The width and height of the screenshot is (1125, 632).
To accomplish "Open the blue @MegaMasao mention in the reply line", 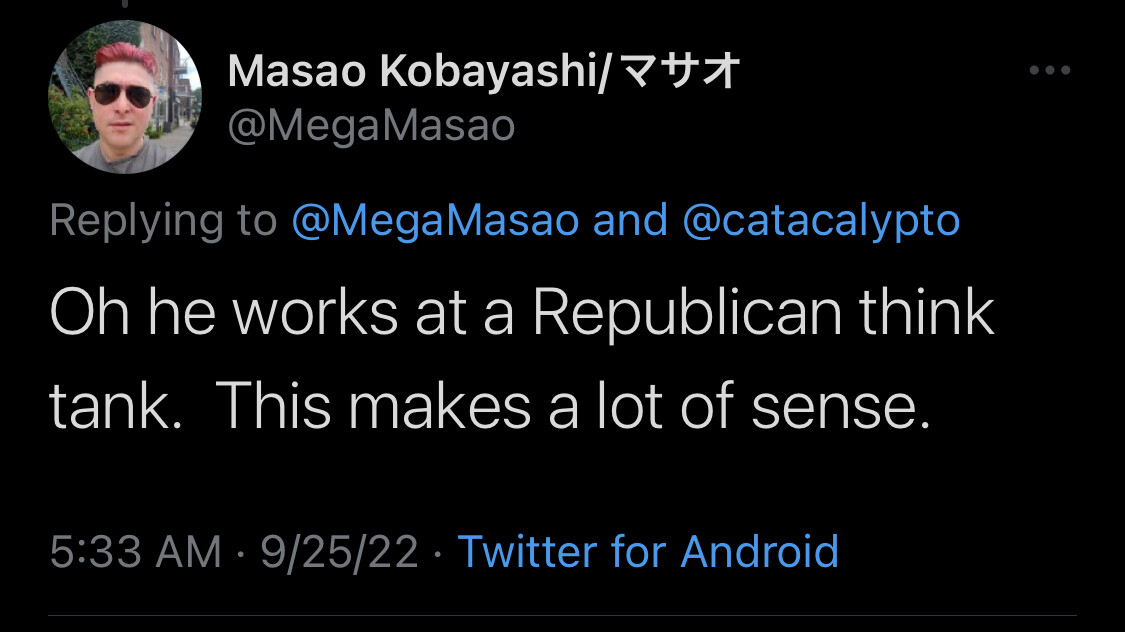I will click(x=435, y=221).
